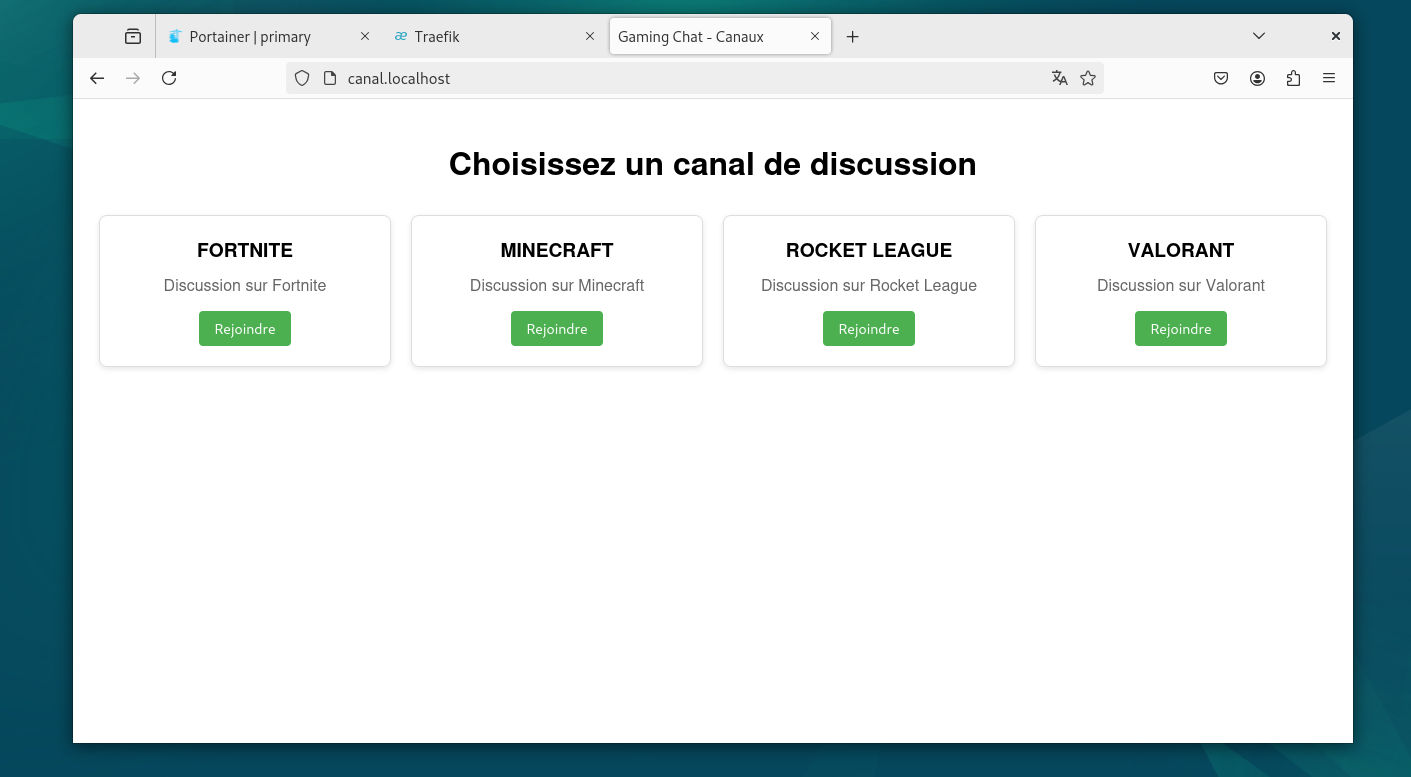Open the Firefox View icon
1411x777 pixels.
pos(133,36)
